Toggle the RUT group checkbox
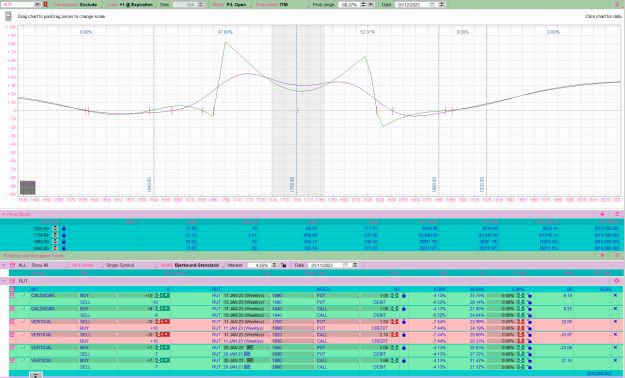 coord(12,281)
